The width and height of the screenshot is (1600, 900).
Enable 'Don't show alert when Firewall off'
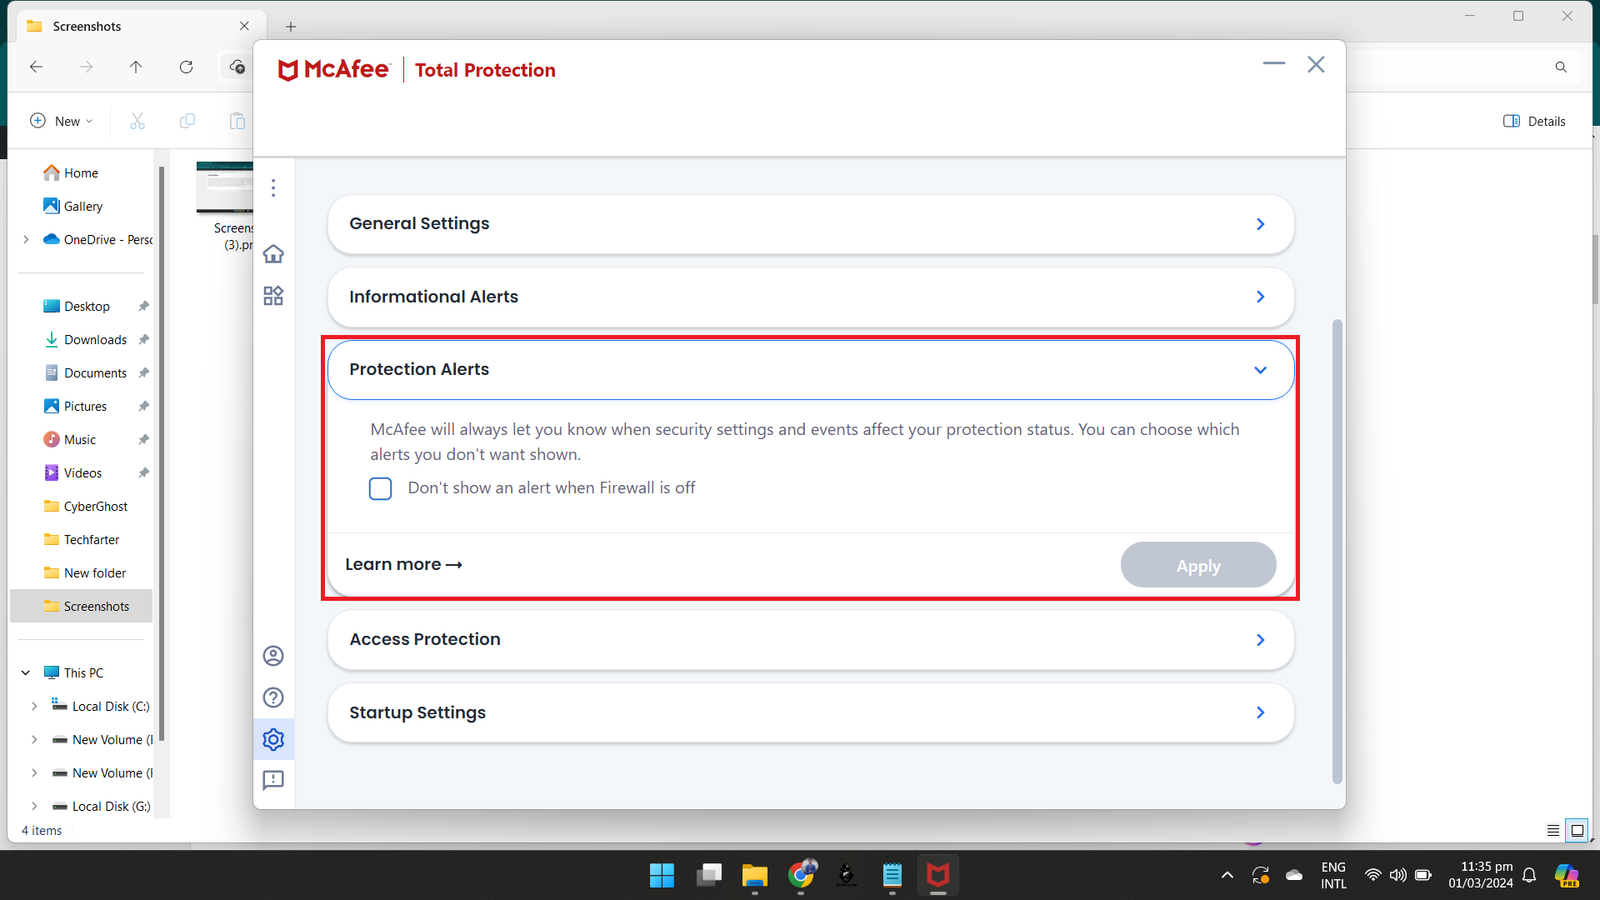(x=380, y=489)
